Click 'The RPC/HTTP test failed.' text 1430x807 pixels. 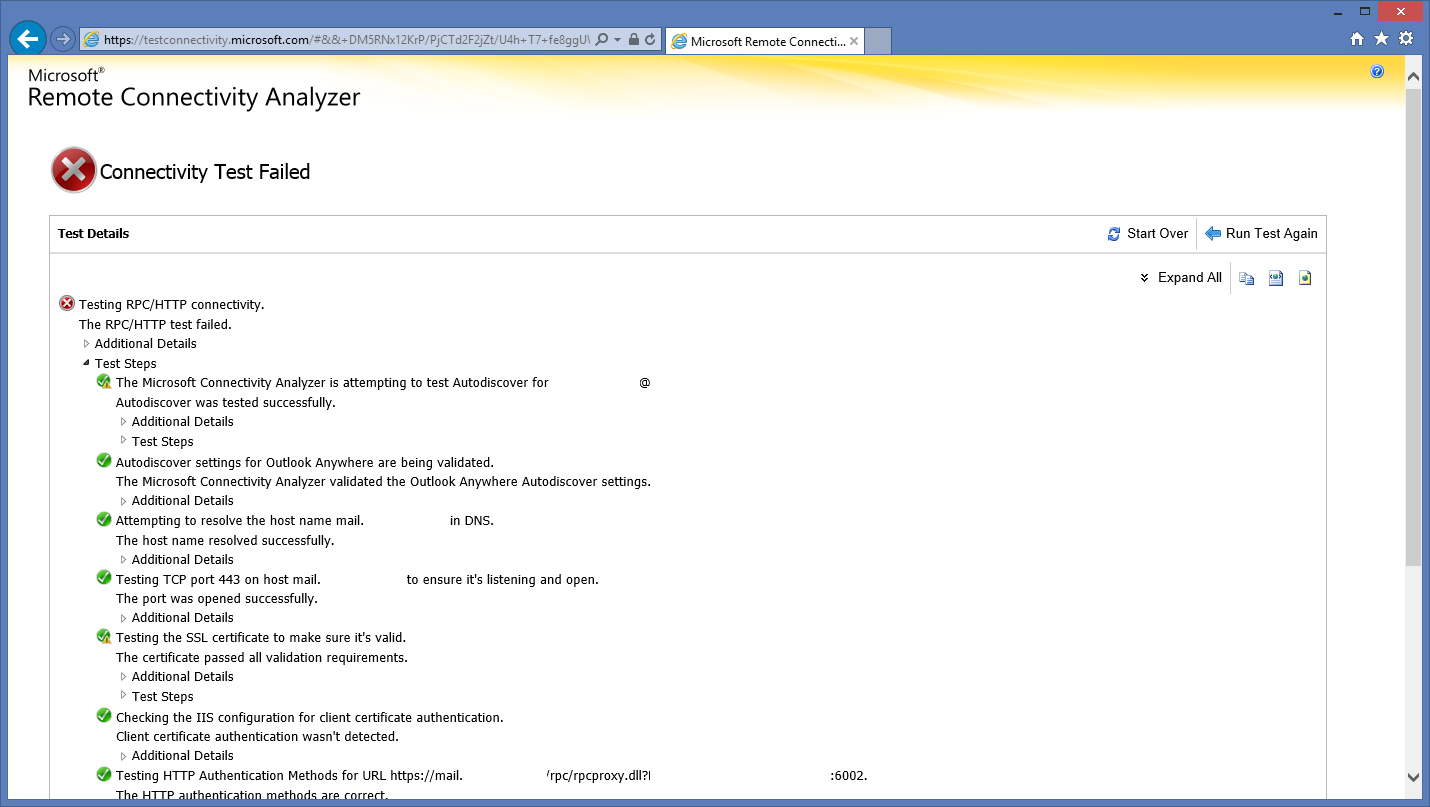point(156,324)
